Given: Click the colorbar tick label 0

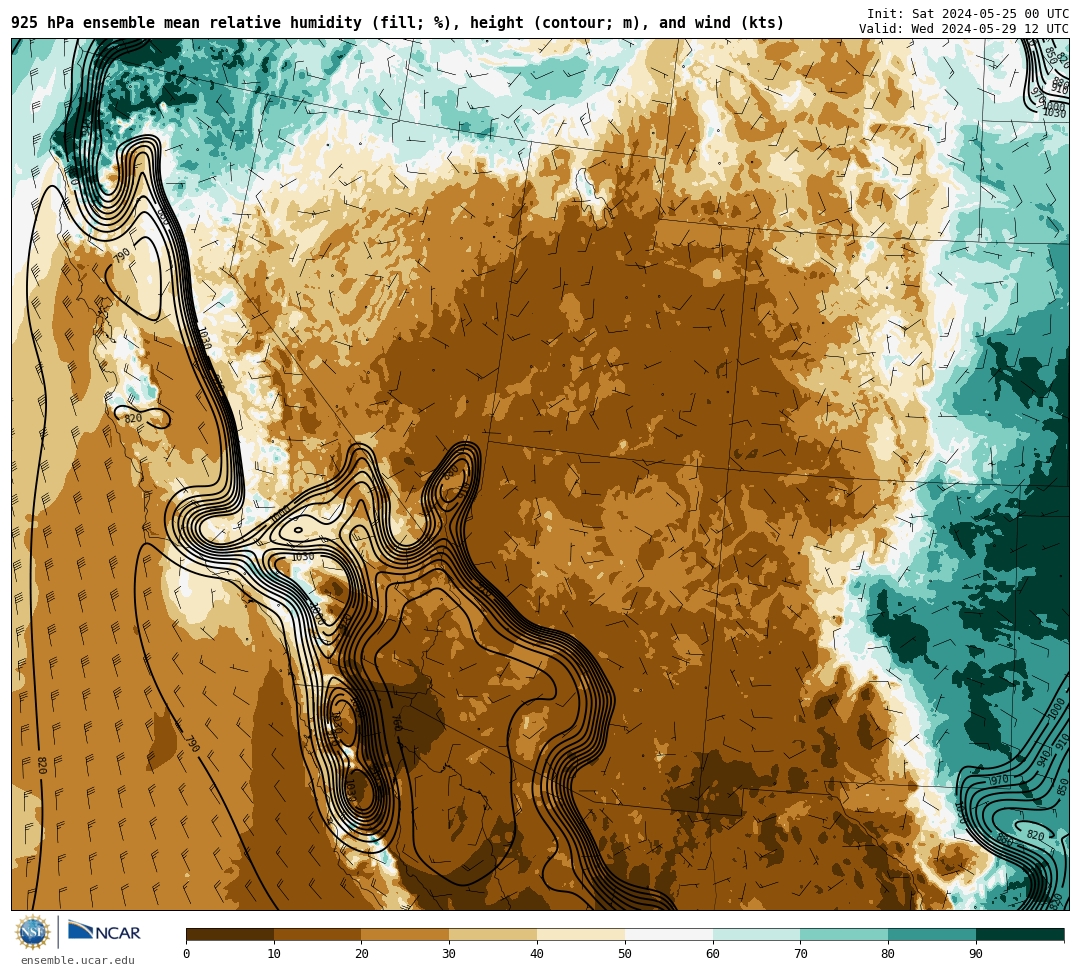Looking at the screenshot, I should coord(187,954).
